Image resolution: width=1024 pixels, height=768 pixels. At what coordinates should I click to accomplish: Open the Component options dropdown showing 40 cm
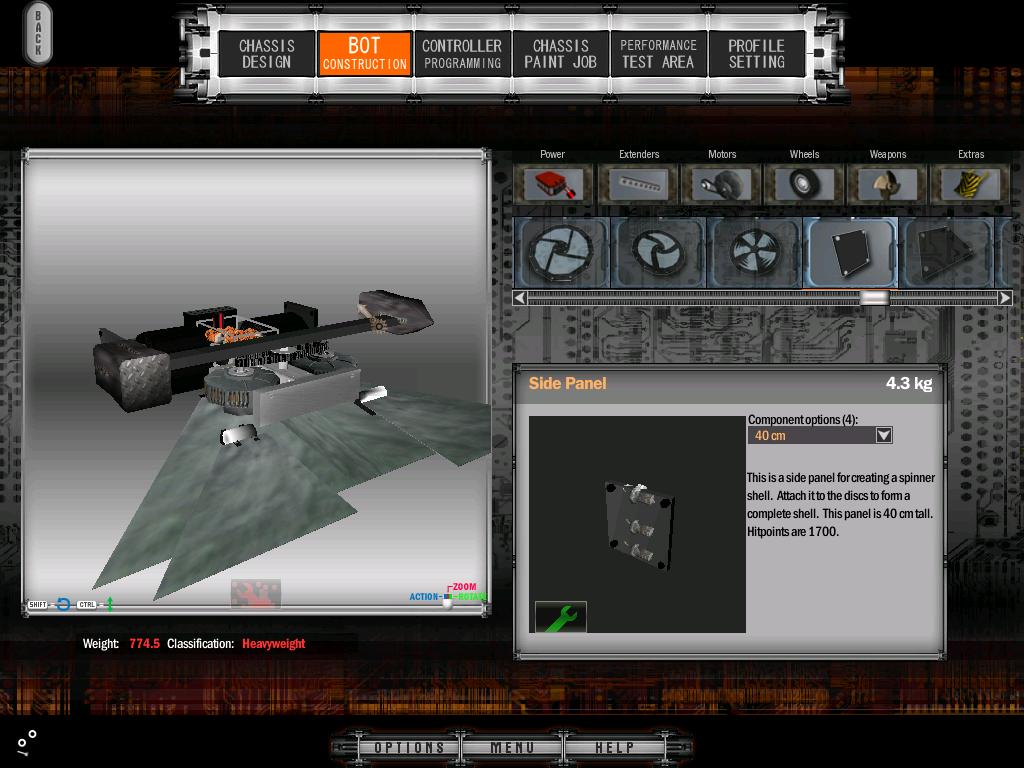pos(820,436)
